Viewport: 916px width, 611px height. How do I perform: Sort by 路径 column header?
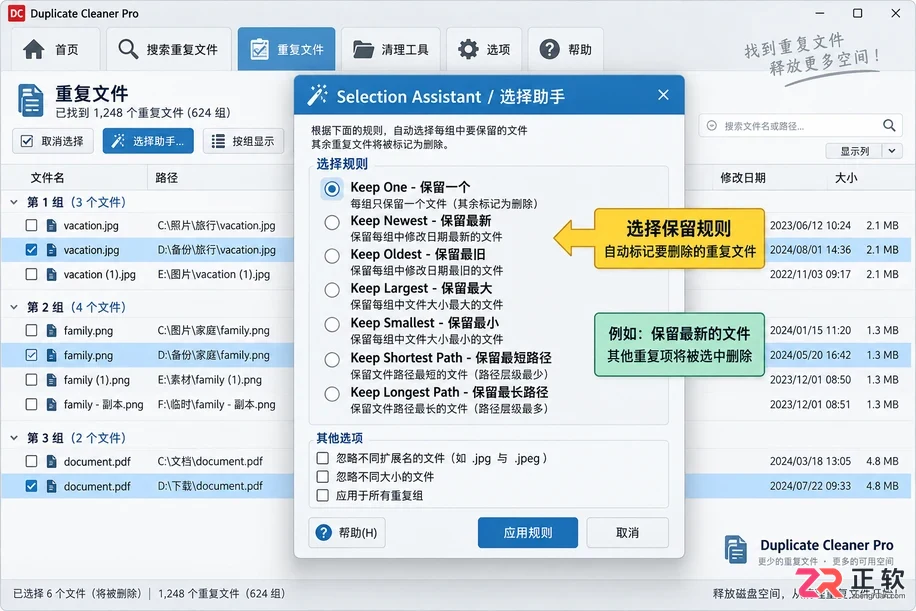tap(166, 178)
